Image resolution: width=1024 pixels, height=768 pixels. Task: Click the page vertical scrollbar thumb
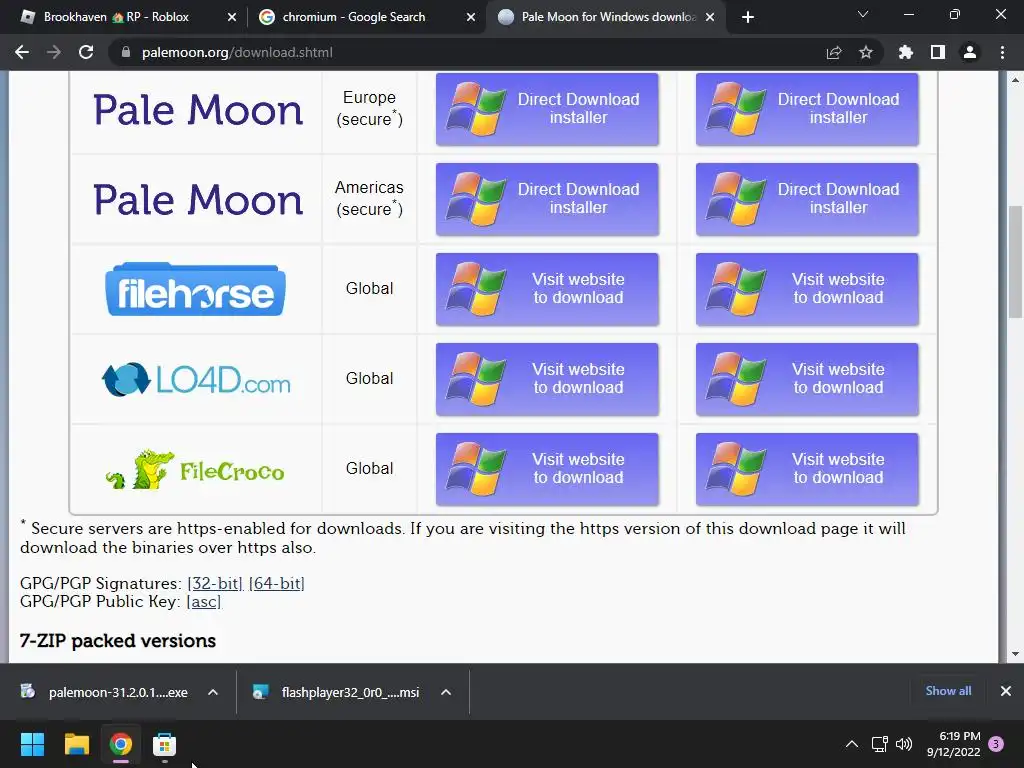[1015, 261]
